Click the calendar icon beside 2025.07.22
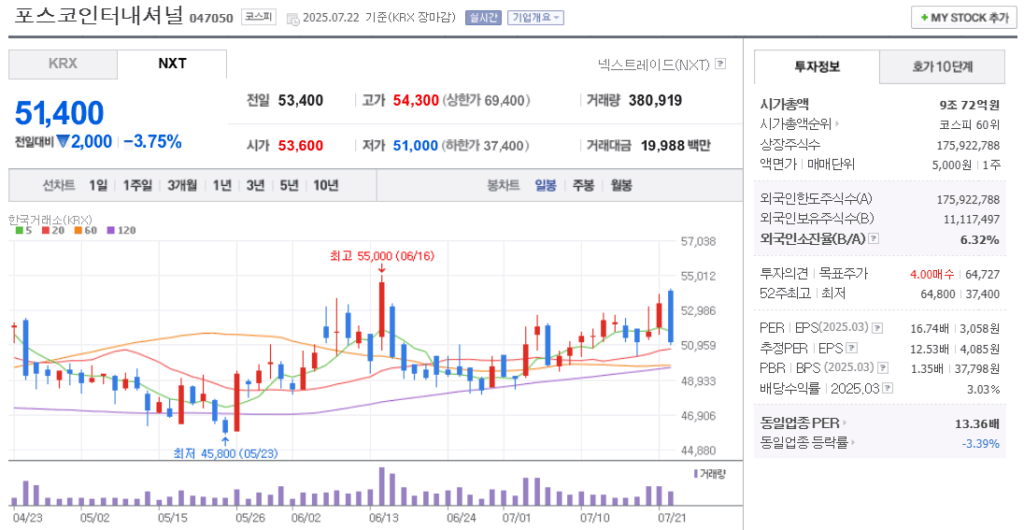 [x=293, y=18]
